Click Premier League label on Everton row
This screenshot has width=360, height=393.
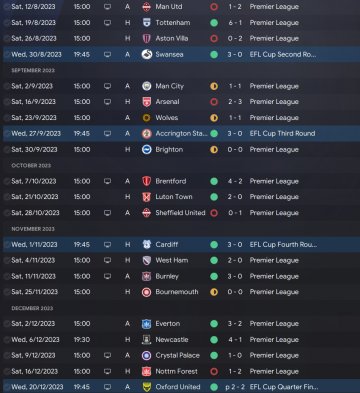click(x=274, y=324)
